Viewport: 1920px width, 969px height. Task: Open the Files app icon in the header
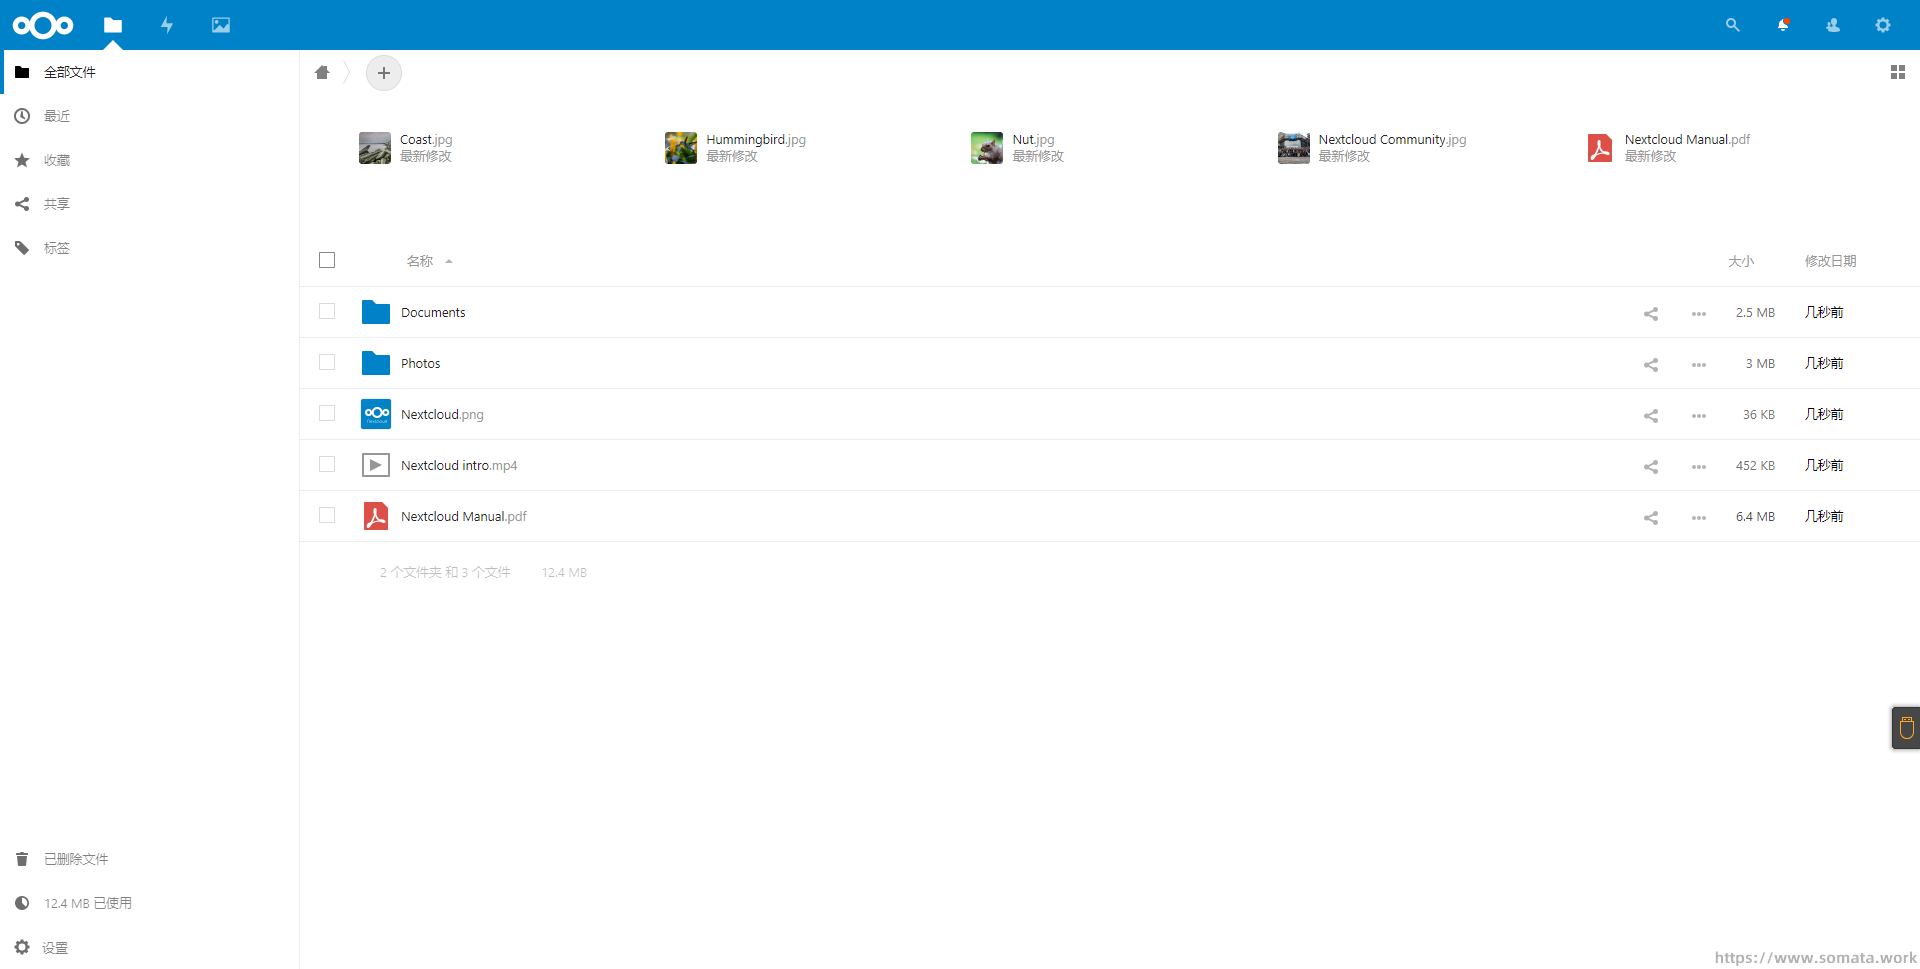pyautogui.click(x=113, y=25)
